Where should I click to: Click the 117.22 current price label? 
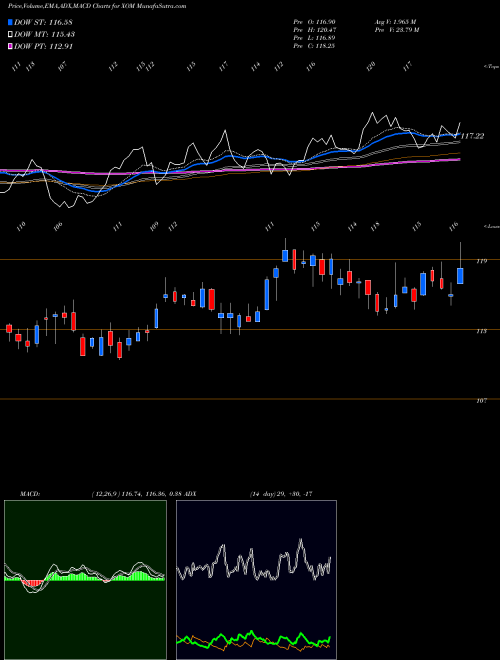click(x=472, y=136)
